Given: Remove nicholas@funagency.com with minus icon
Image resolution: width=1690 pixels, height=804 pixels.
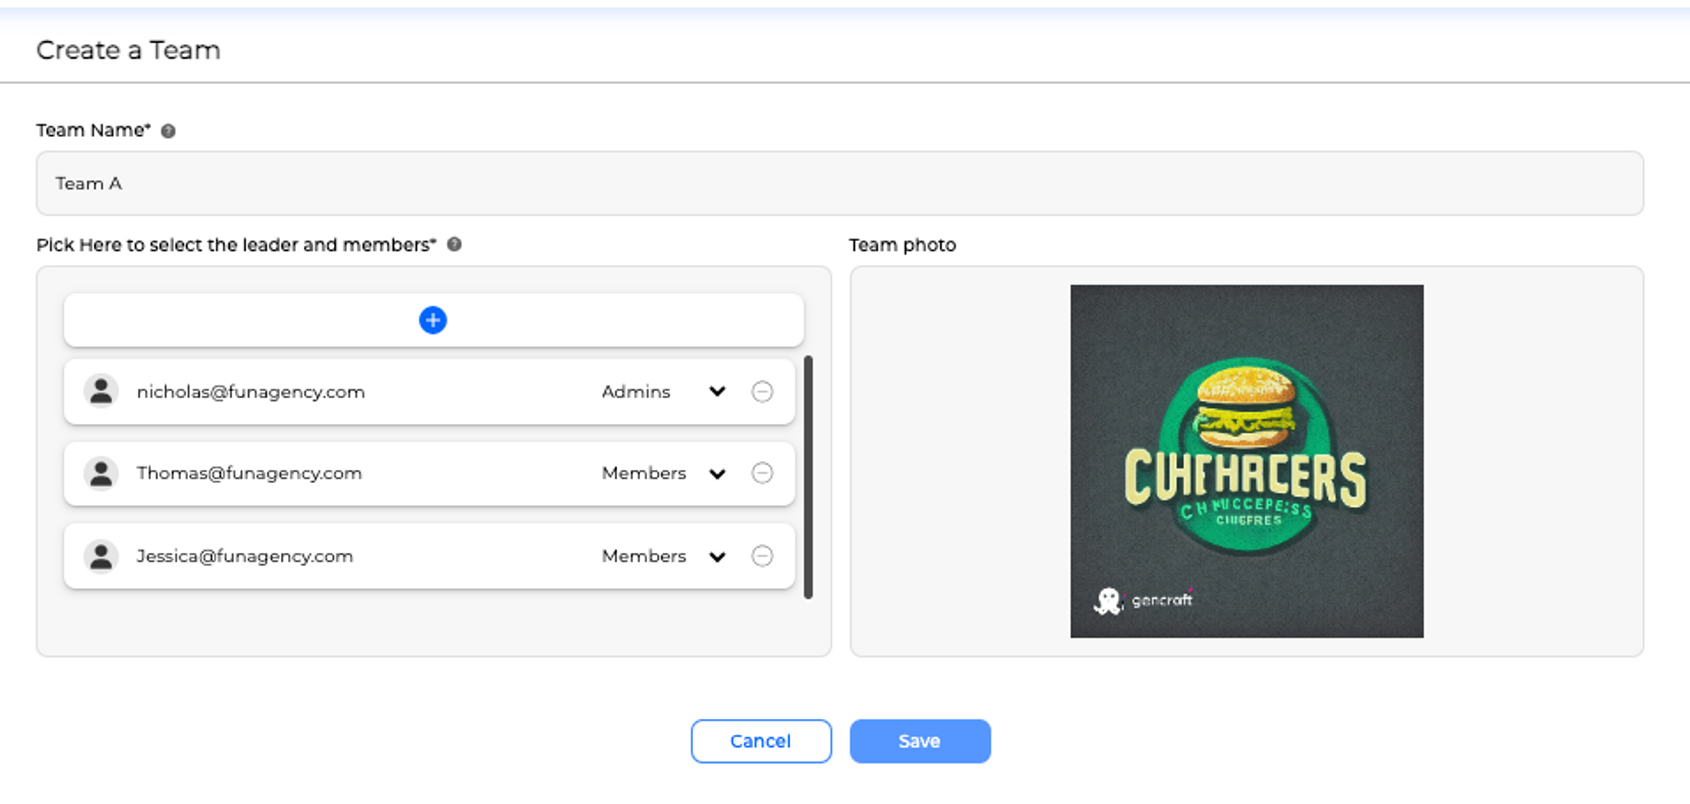Looking at the screenshot, I should click(x=762, y=392).
